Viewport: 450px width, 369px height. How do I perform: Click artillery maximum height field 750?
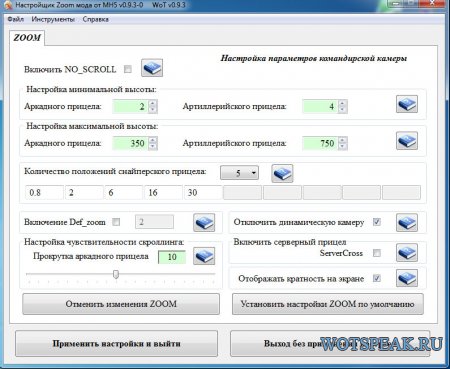320,143
